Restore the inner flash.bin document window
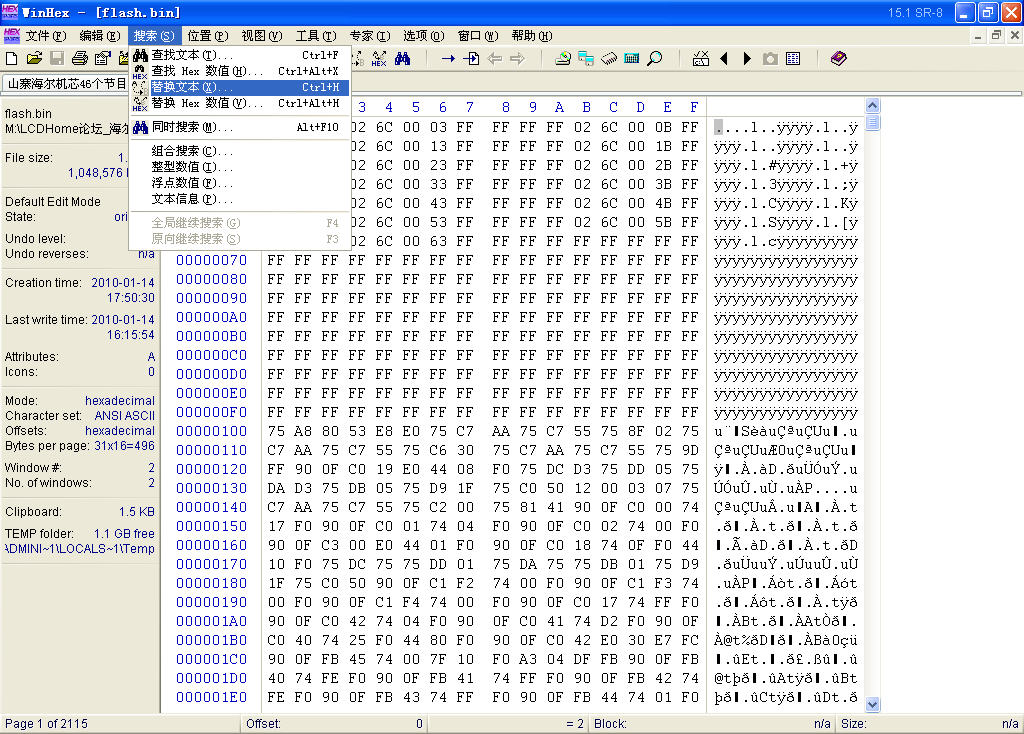The width and height of the screenshot is (1024, 734). pos(996,35)
